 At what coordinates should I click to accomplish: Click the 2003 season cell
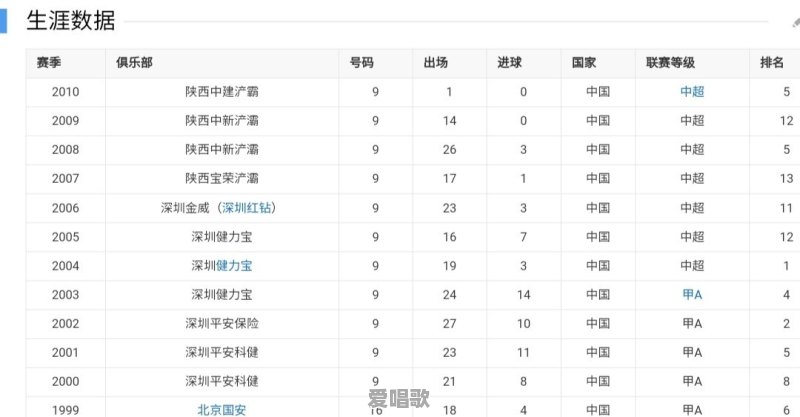click(x=65, y=295)
